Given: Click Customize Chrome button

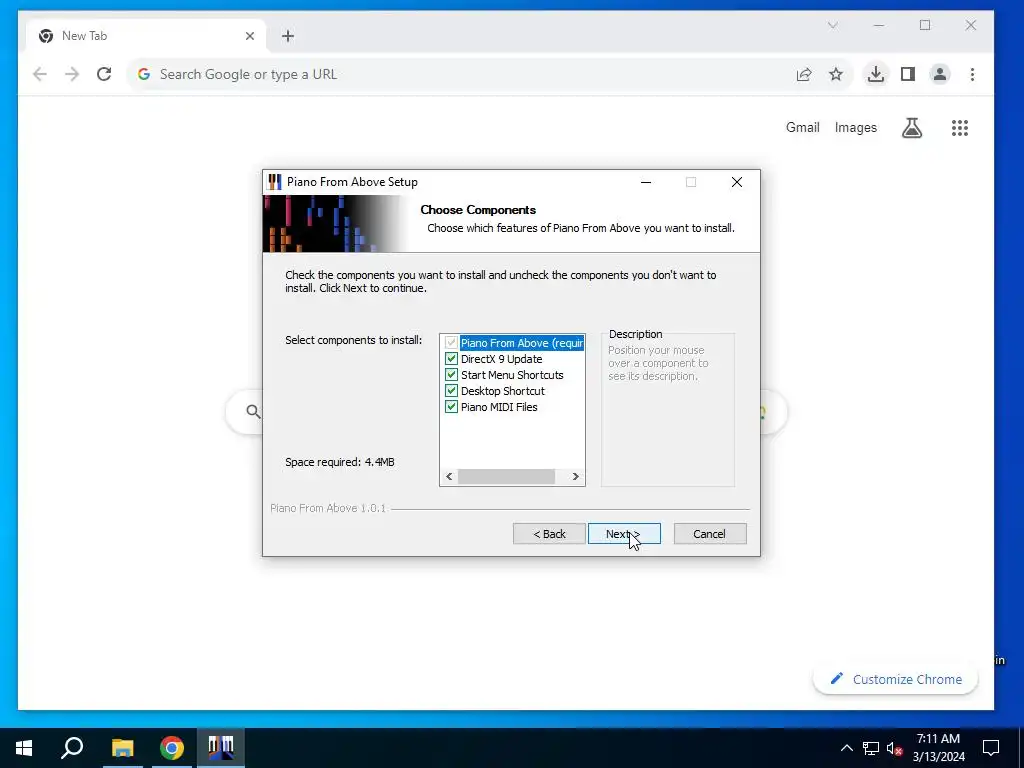Looking at the screenshot, I should pyautogui.click(x=895, y=679).
